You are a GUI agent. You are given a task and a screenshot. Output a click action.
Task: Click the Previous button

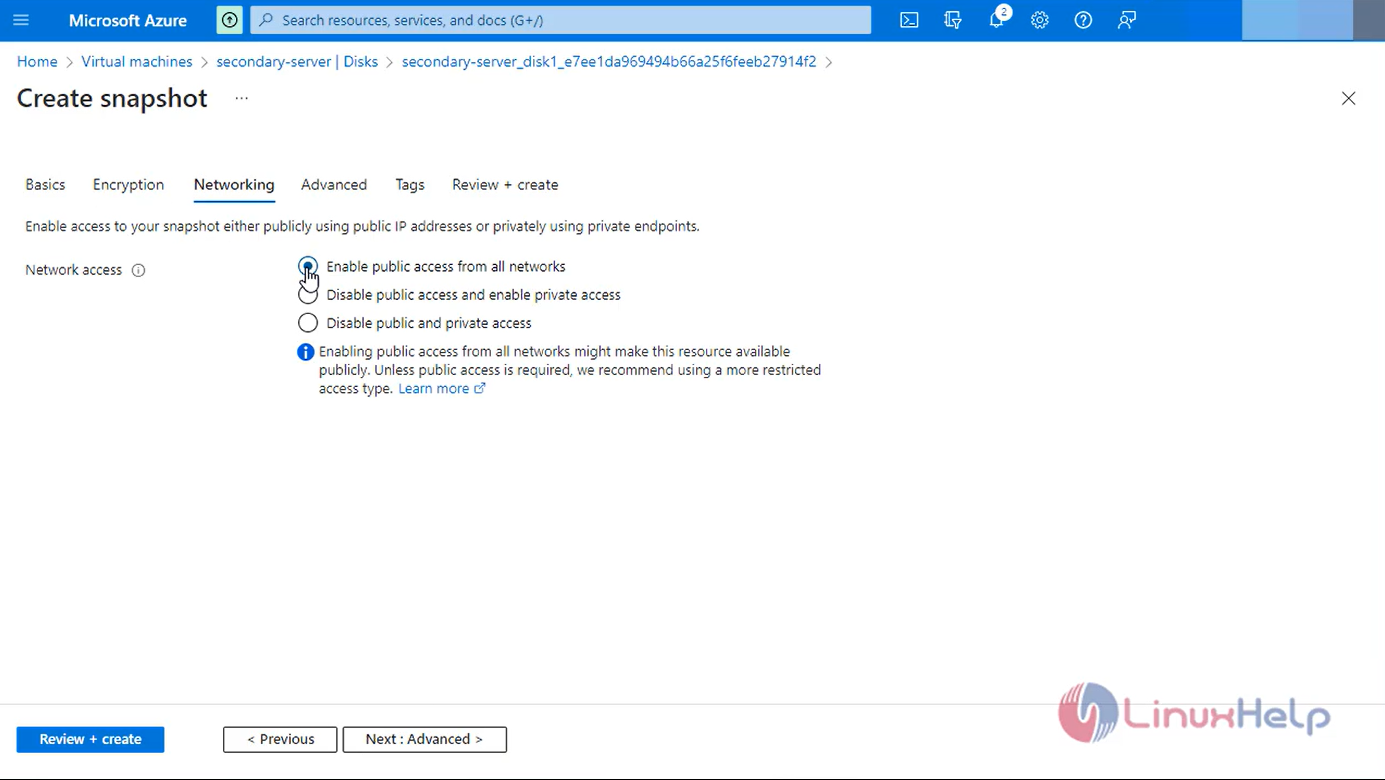pos(280,739)
